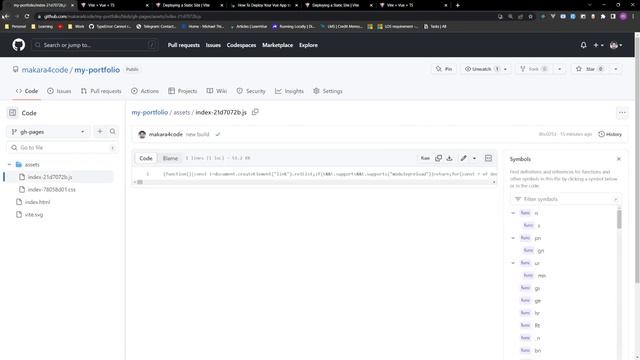Viewport: 640px width, 360px height.
Task: Open the three-dot more file actions menu
Action: (x=622, y=113)
